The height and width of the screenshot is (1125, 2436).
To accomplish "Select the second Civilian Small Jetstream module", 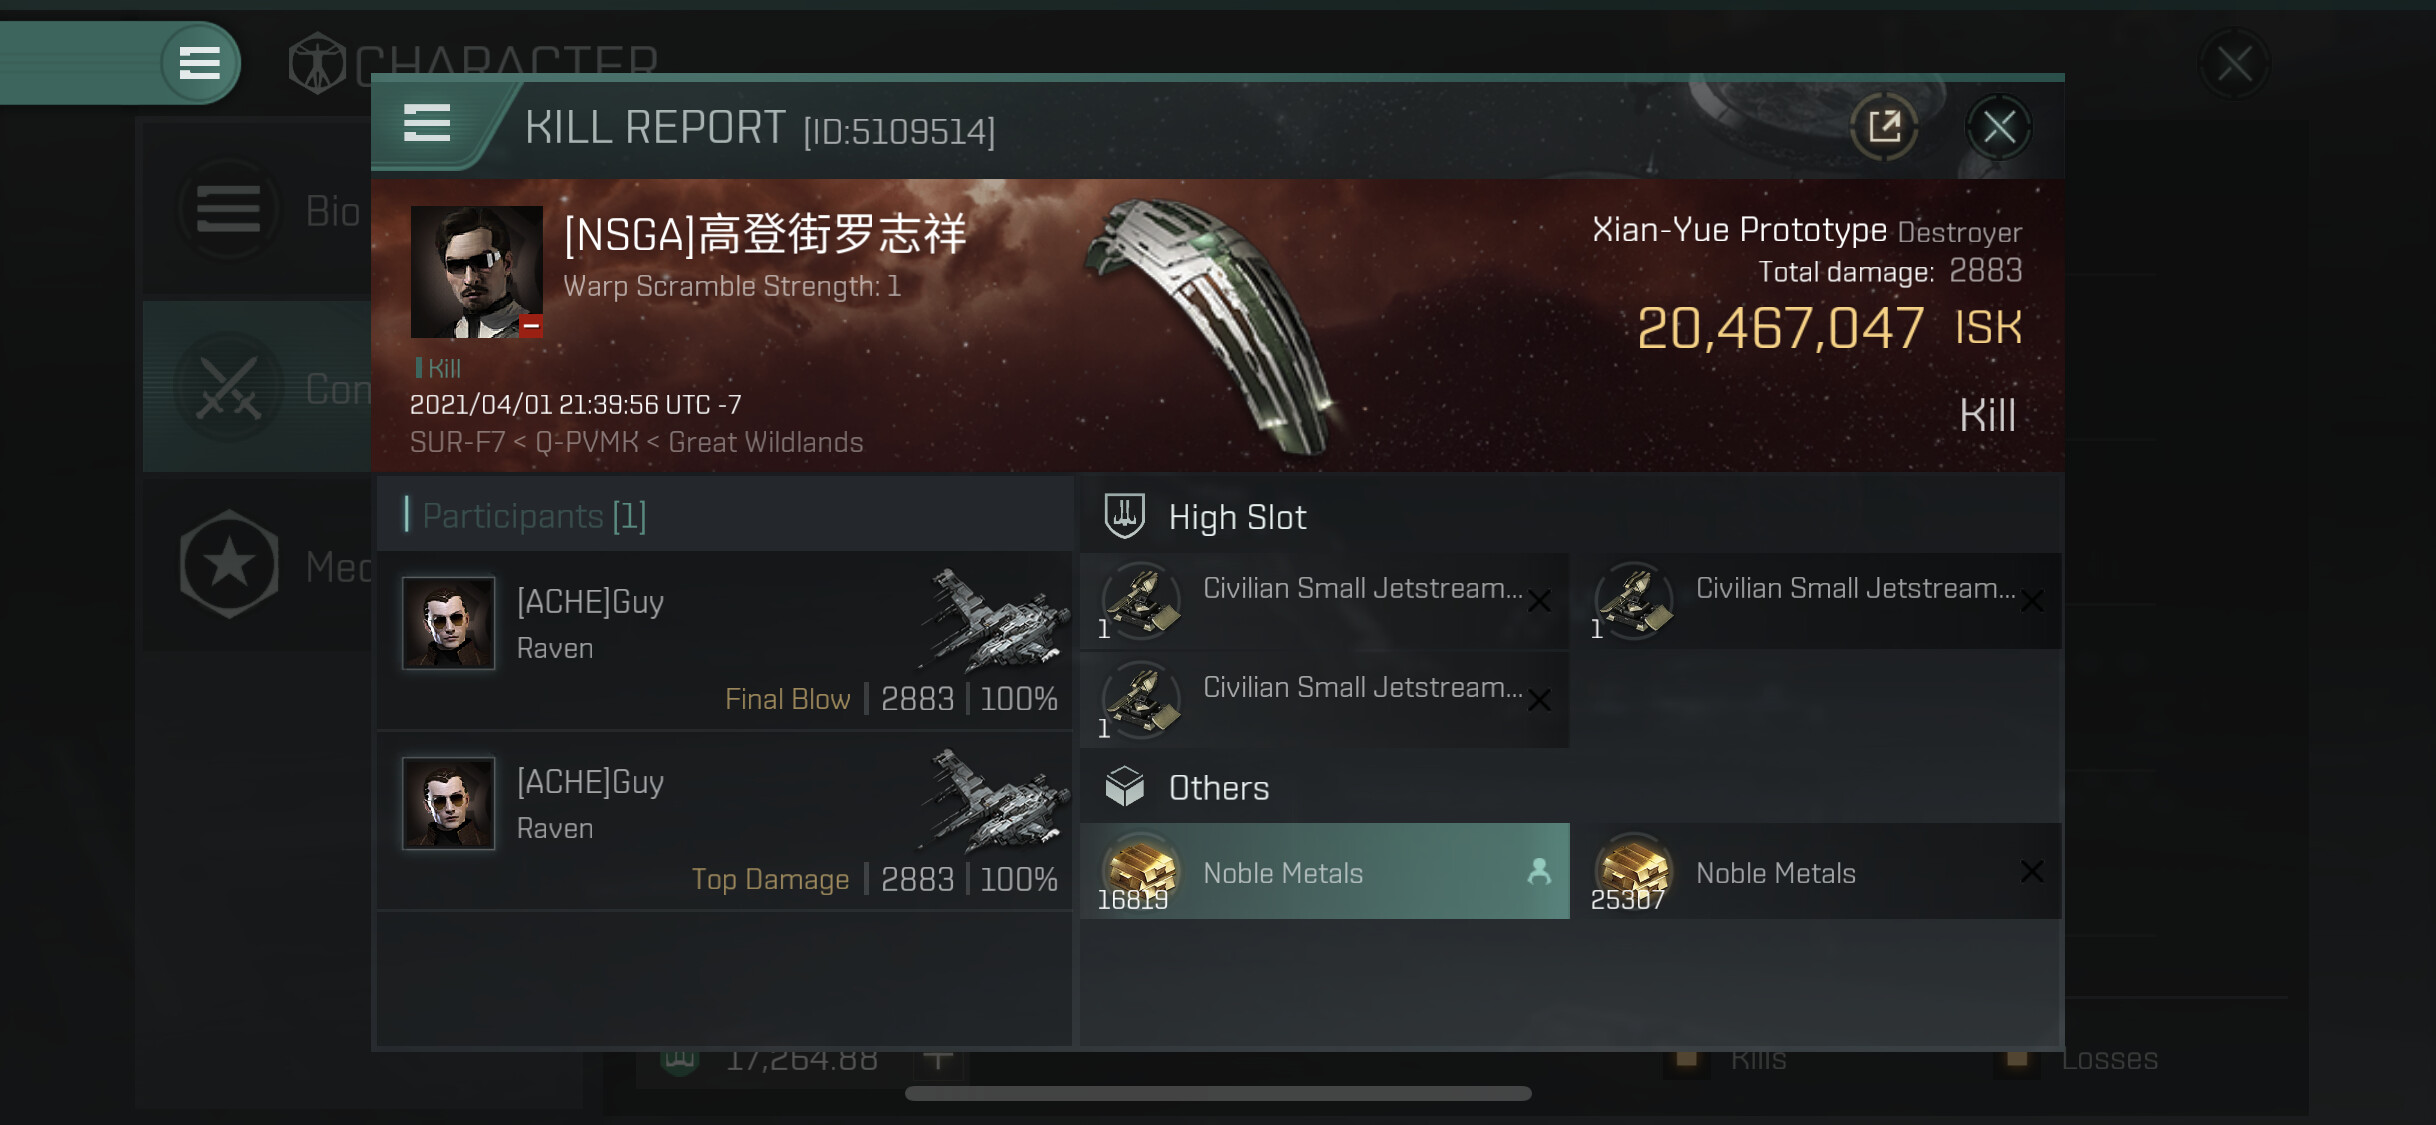I will coord(1818,601).
